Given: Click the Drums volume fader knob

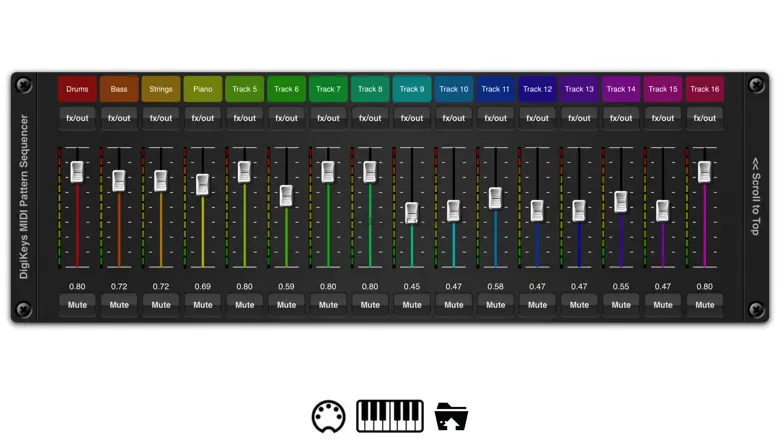Looking at the screenshot, I should coord(77,172).
